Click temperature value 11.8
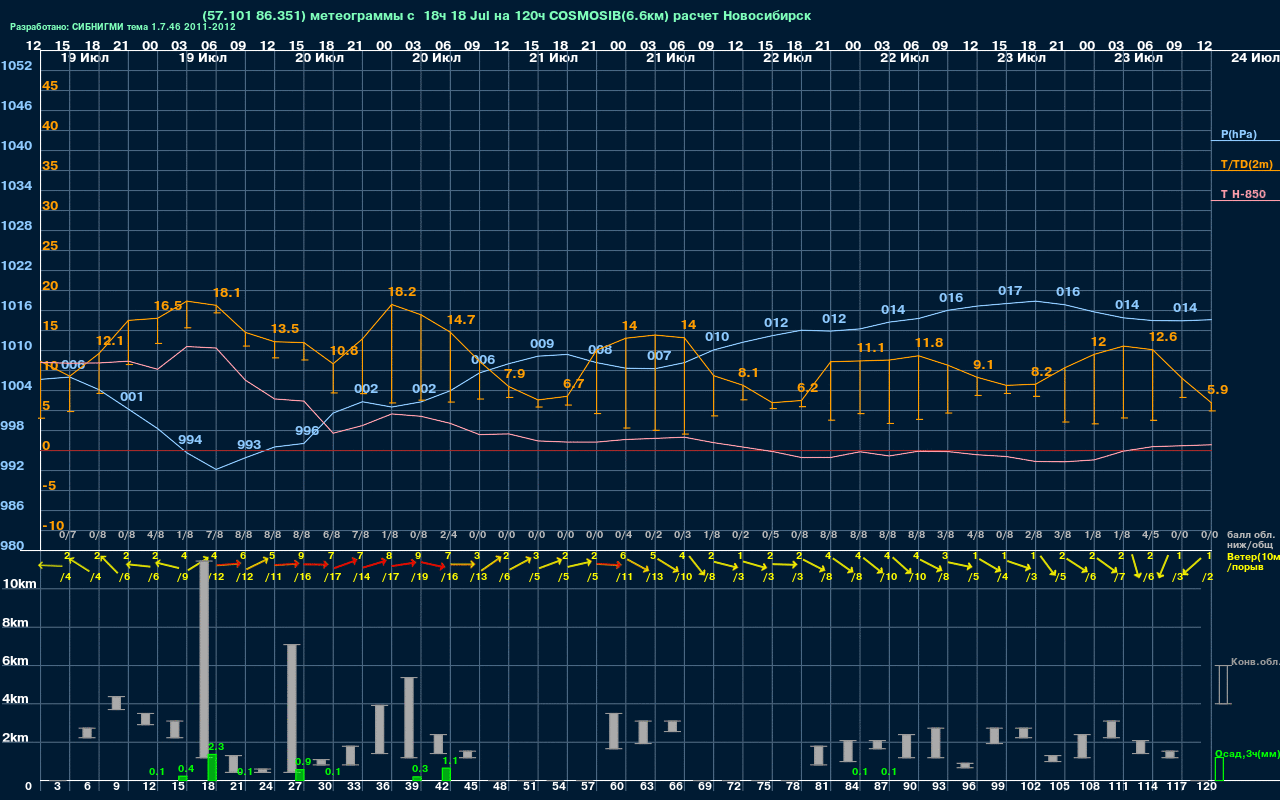 click(x=929, y=343)
